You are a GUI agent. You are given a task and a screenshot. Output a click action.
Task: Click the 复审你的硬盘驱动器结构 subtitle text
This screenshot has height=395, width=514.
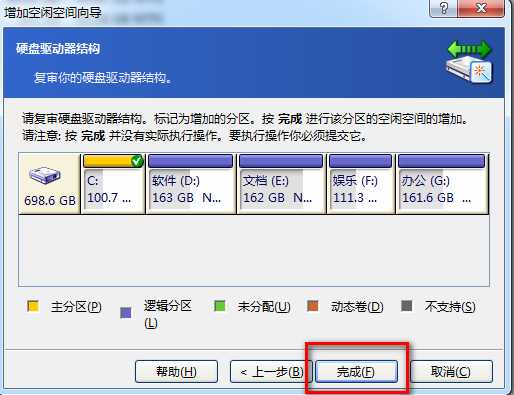tap(103, 78)
